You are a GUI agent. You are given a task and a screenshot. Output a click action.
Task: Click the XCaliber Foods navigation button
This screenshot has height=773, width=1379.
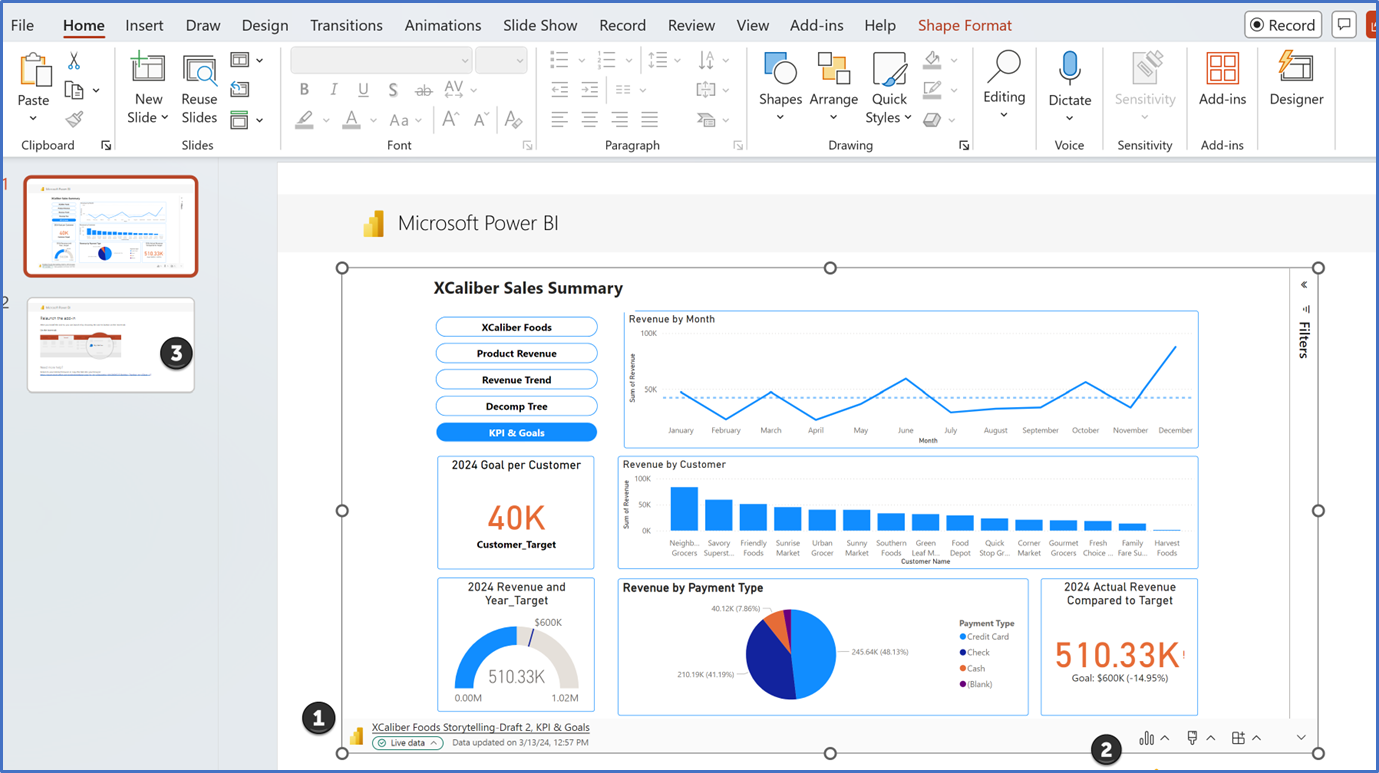[516, 327]
